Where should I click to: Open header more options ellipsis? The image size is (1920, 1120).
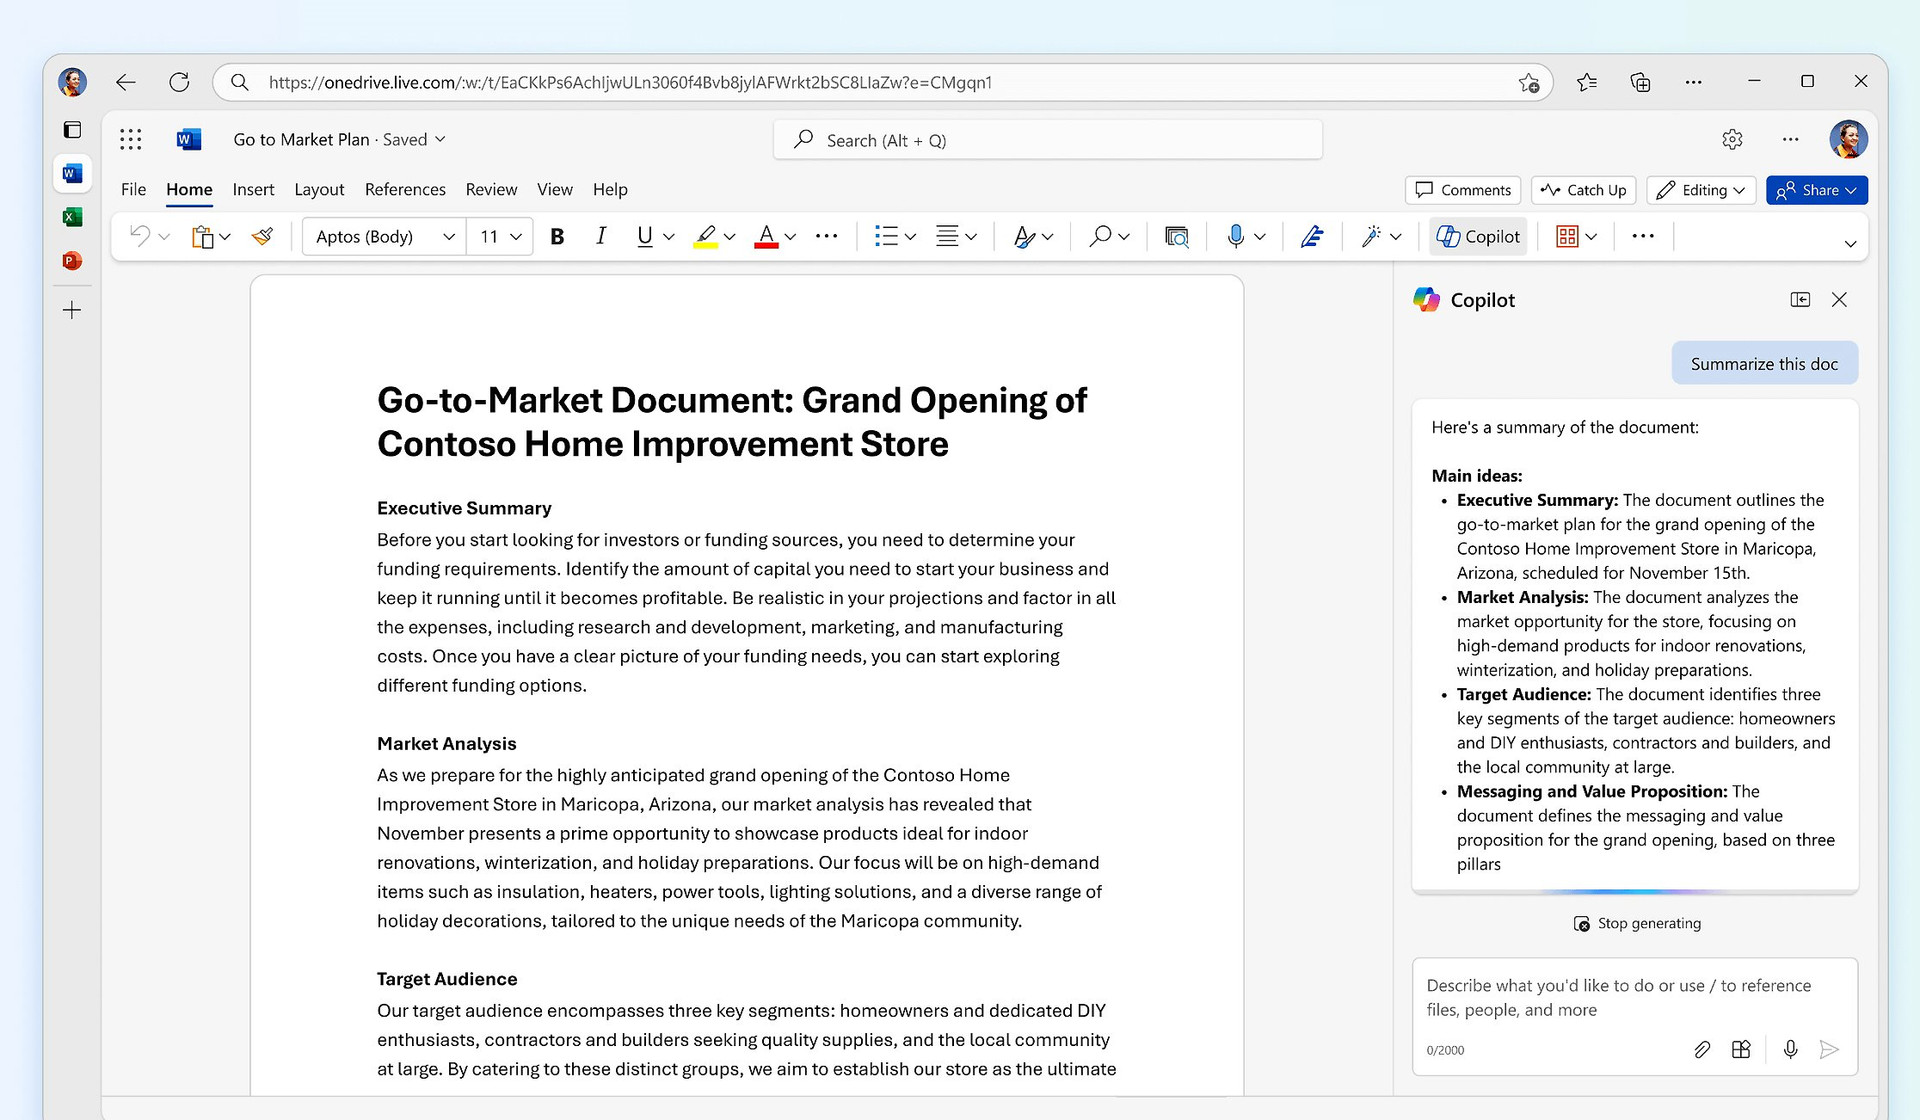1790,139
